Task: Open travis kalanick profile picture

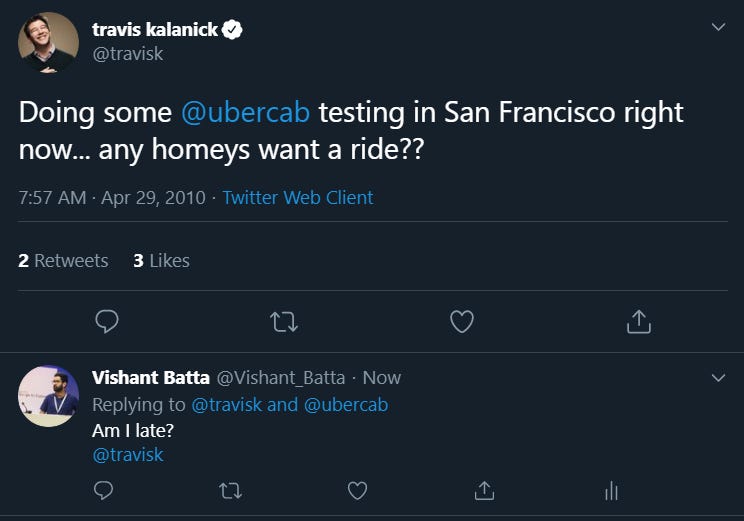Action: tap(48, 42)
